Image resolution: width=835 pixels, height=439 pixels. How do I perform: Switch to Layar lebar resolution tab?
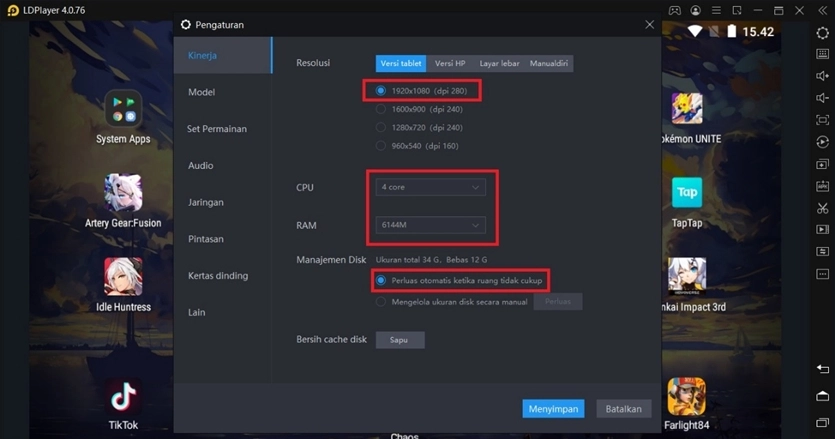499,63
